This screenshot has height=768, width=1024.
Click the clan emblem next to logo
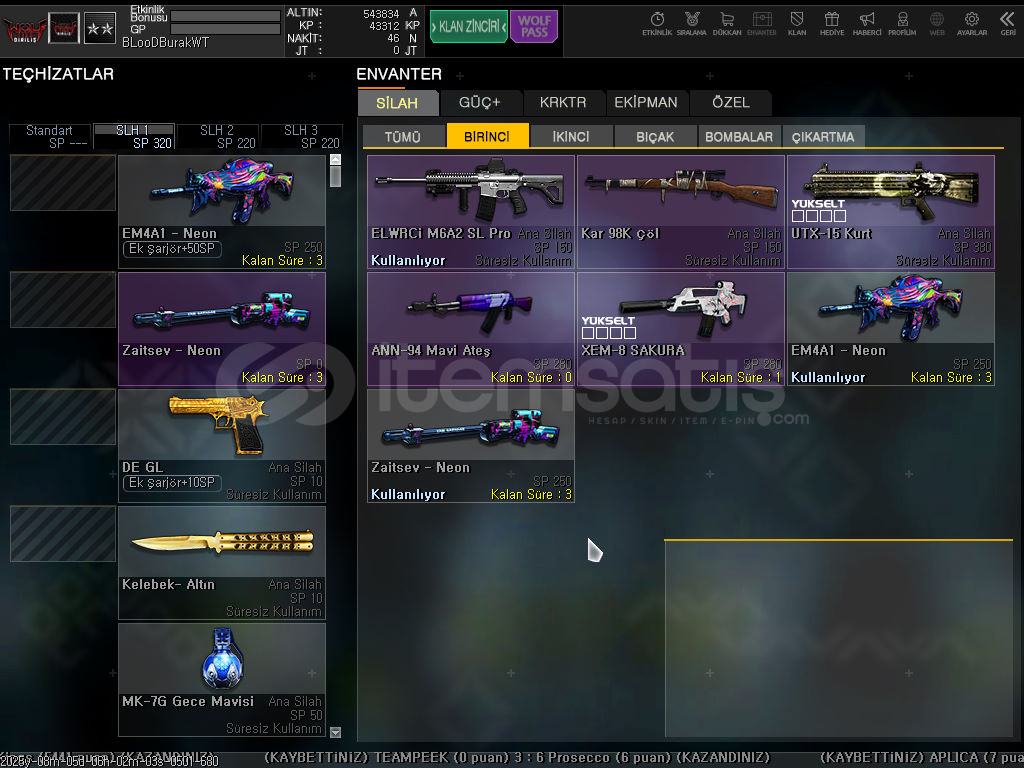[64, 29]
